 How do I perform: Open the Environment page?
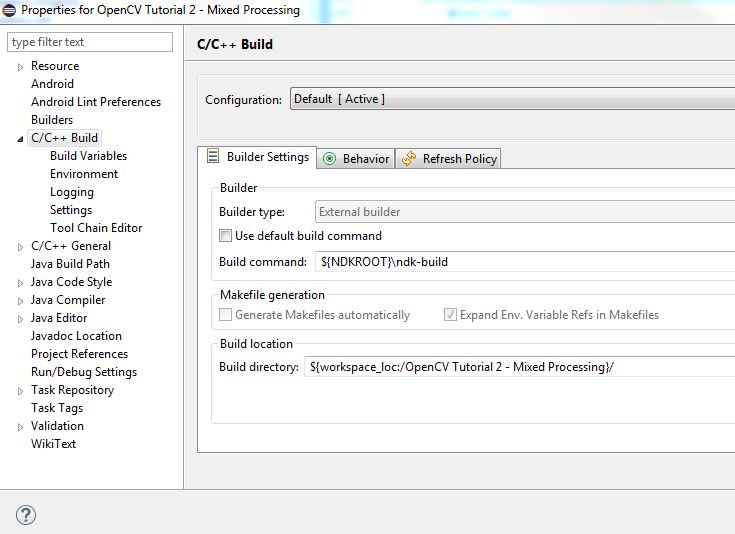84,174
